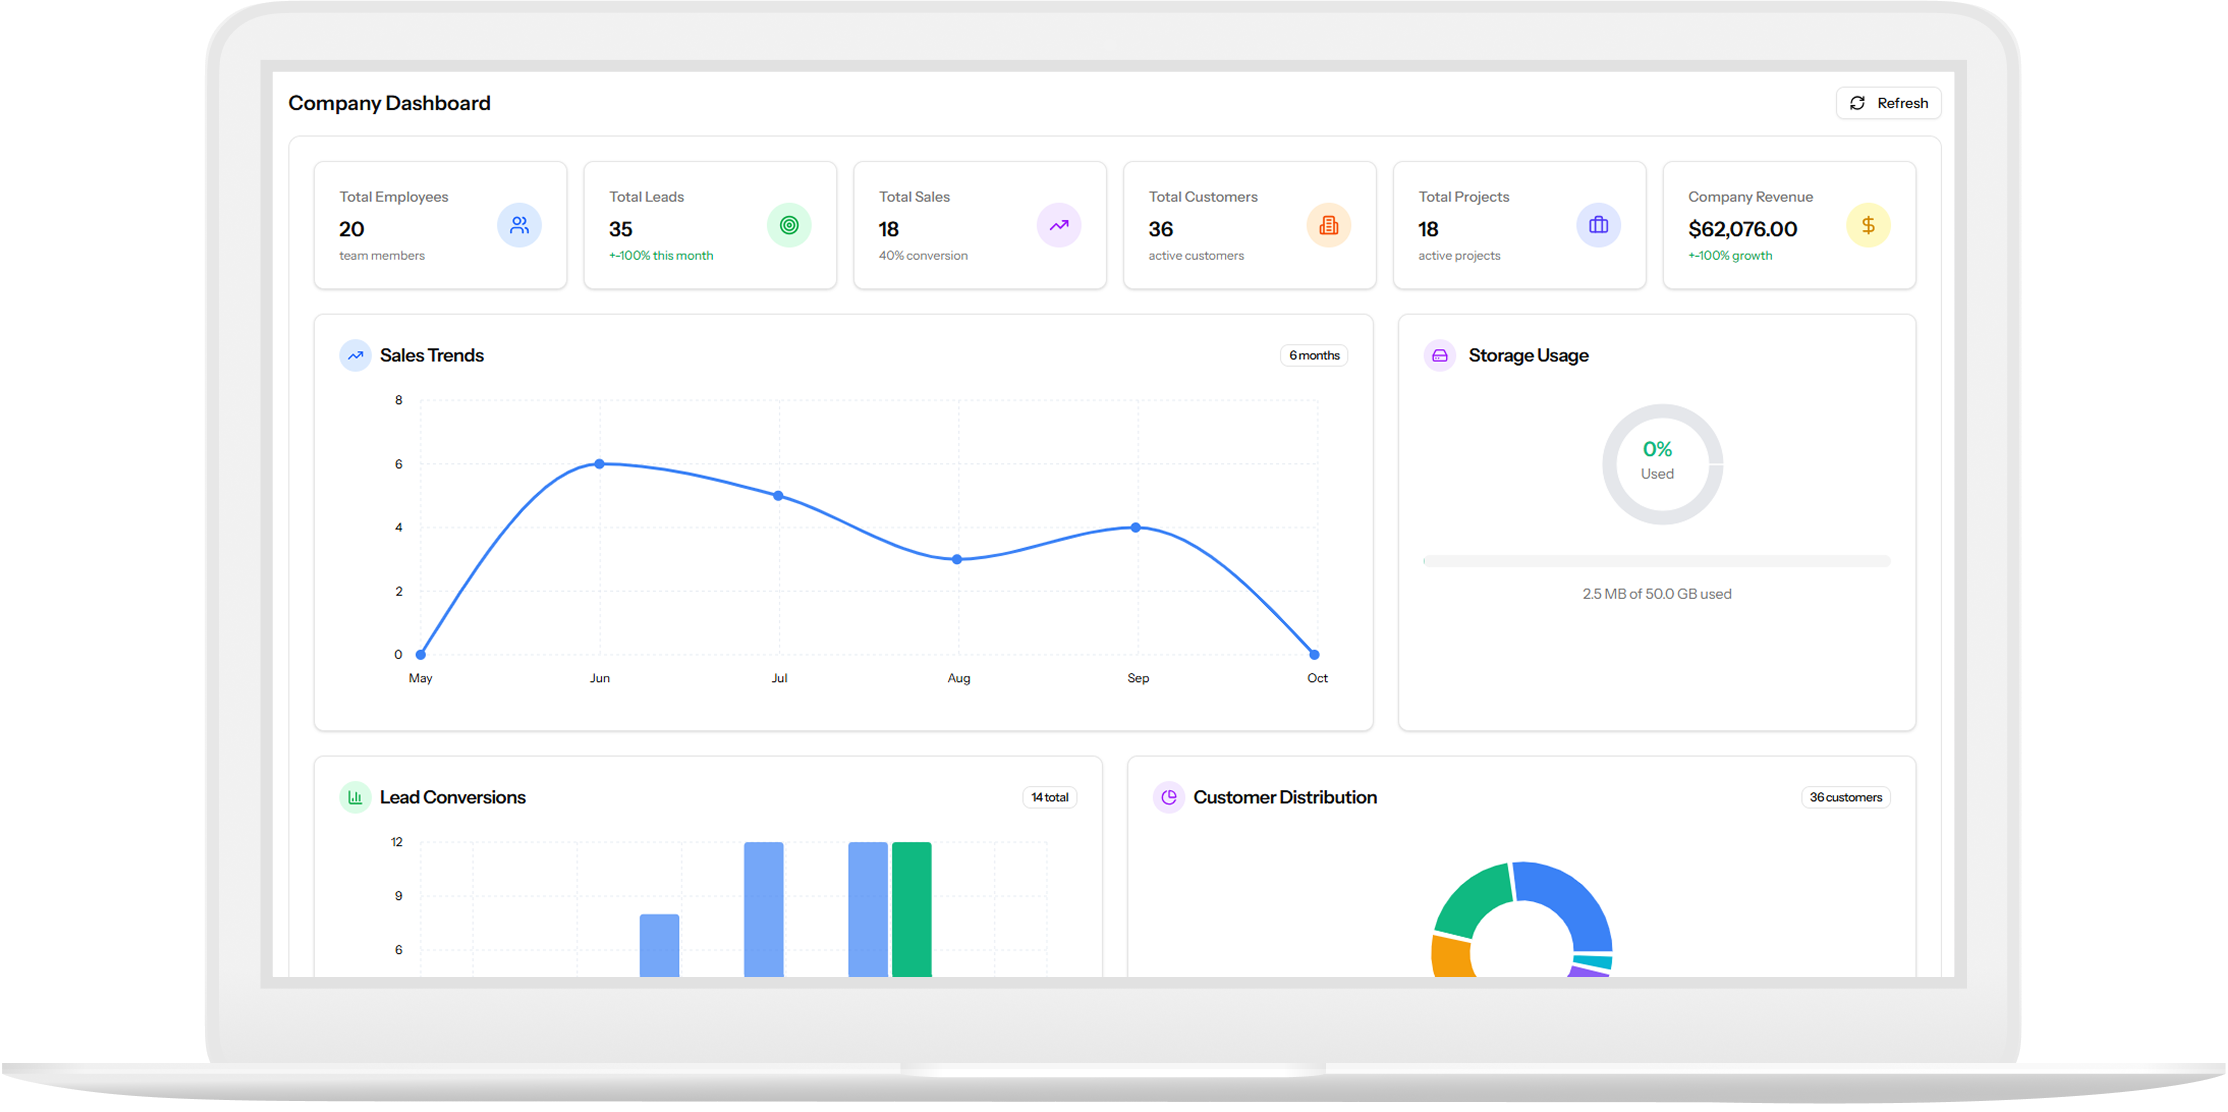Viewport: 2228px width, 1112px height.
Task: Click the Sales Trends header icon
Action: point(355,355)
